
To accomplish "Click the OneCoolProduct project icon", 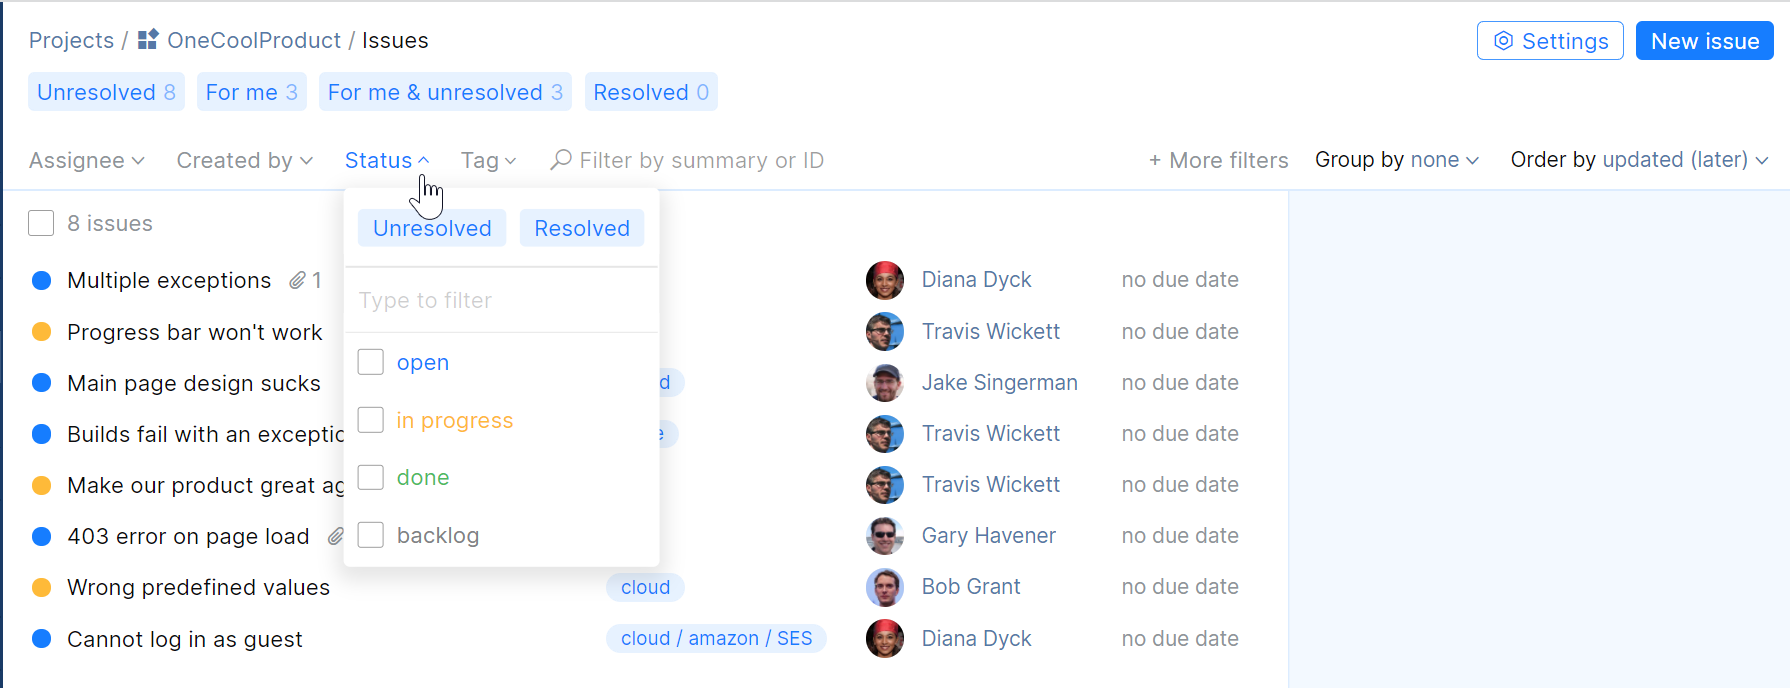I will (148, 40).
